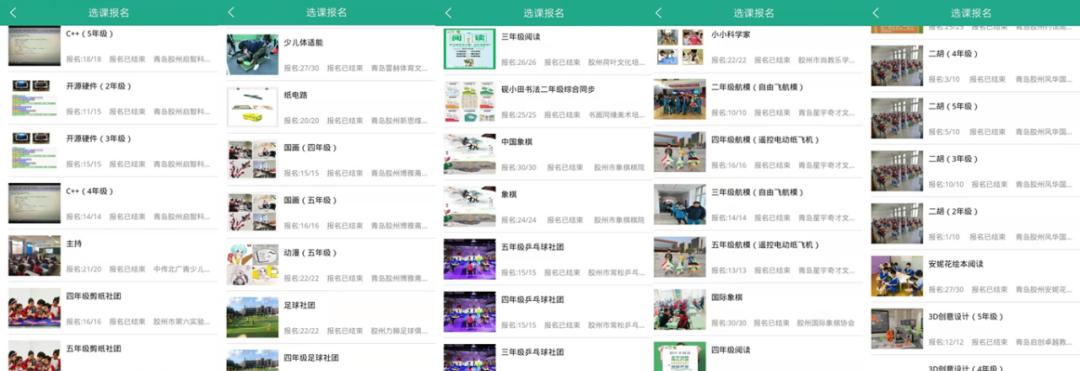1080x371 pixels.
Task: Open the 三年级阅读 thumbnail image
Action: click(470, 48)
